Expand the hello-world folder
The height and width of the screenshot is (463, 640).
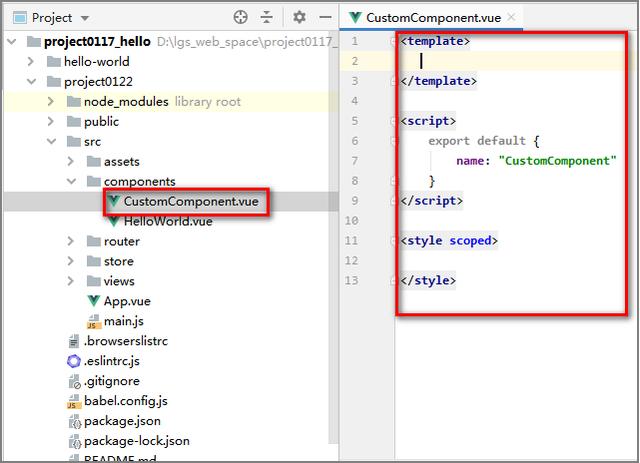point(31,62)
